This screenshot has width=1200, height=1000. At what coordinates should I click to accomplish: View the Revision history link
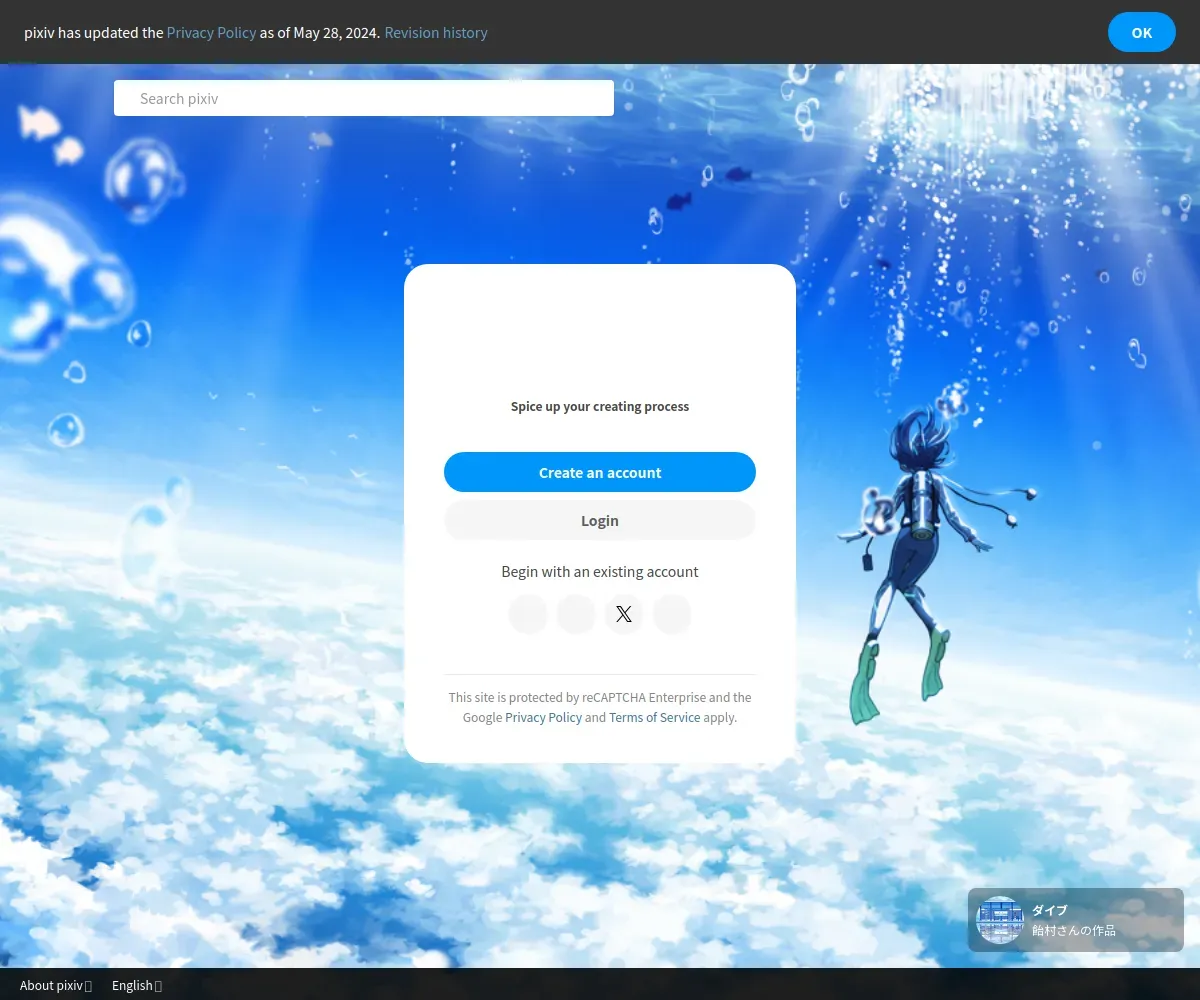click(x=436, y=32)
